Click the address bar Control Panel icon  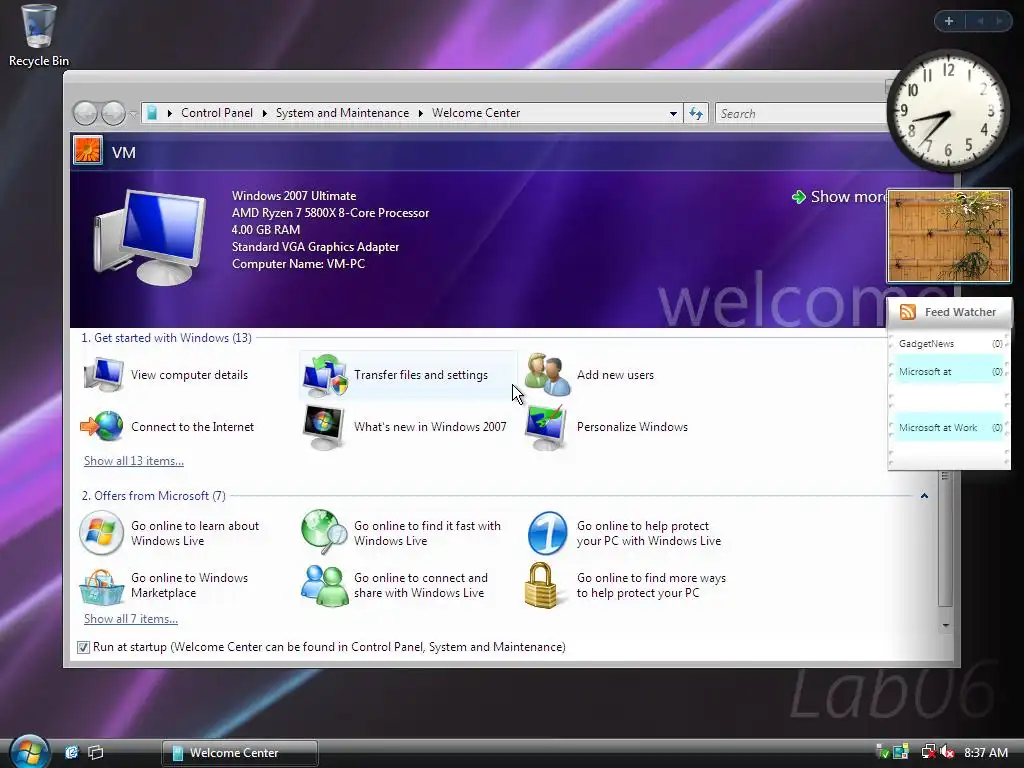click(152, 113)
